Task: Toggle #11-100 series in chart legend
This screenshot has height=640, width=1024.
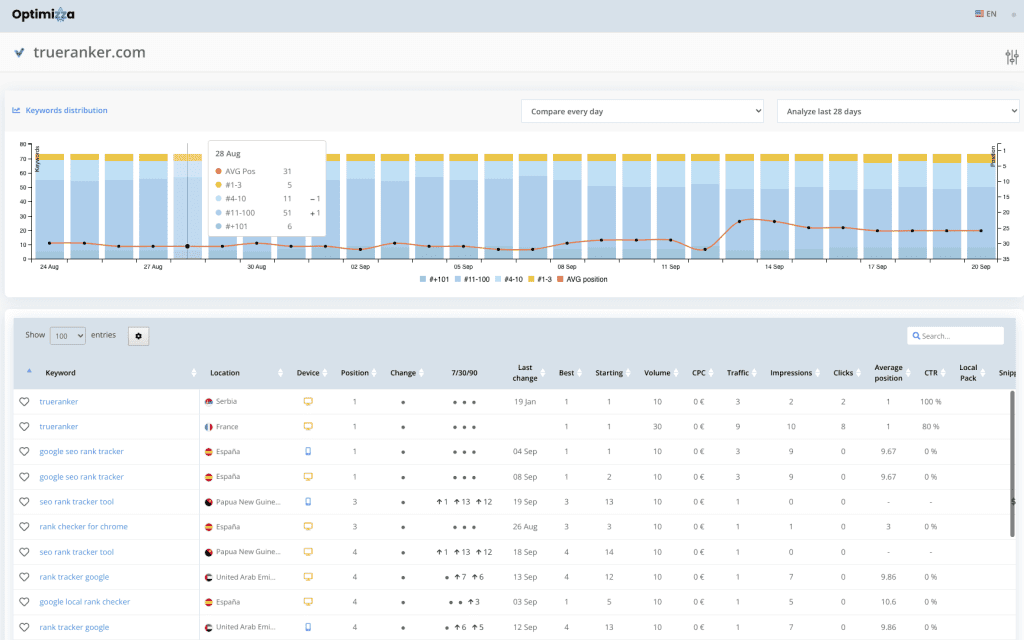Action: [x=472, y=280]
